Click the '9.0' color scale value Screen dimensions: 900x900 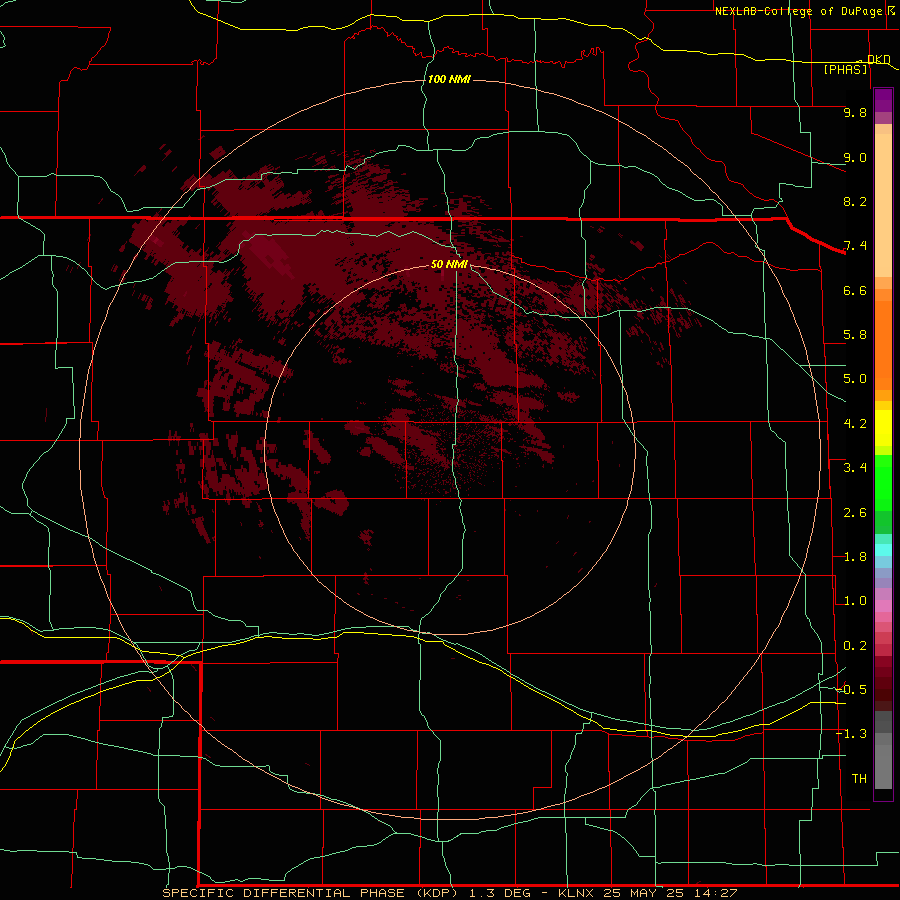pyautogui.click(x=855, y=157)
